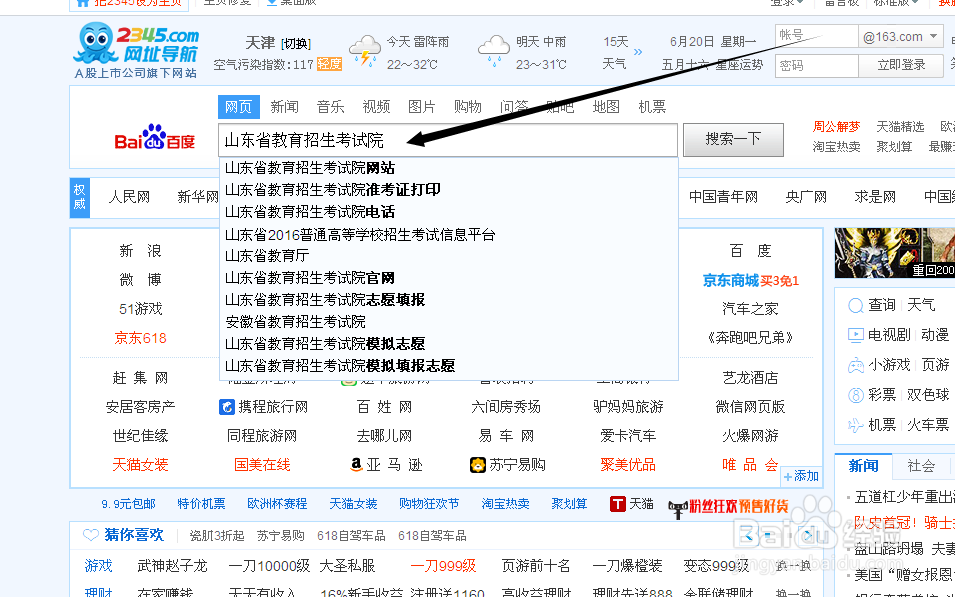Open the 中国青年网 link

pos(724,197)
